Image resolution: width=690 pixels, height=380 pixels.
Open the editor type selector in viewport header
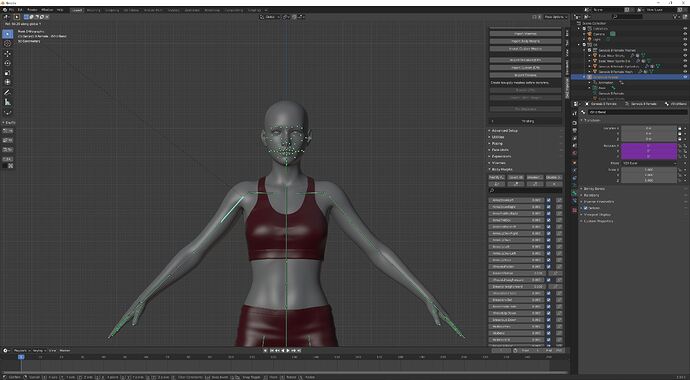coord(7,17)
